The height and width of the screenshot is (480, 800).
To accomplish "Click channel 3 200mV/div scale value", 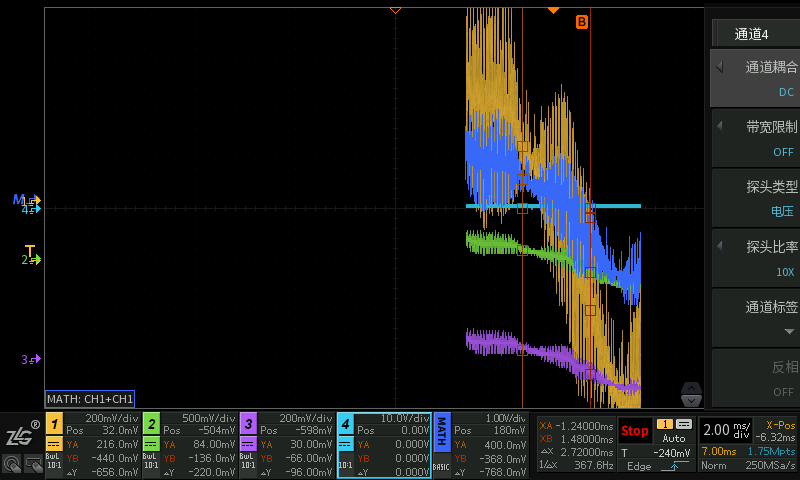I will point(306,418).
